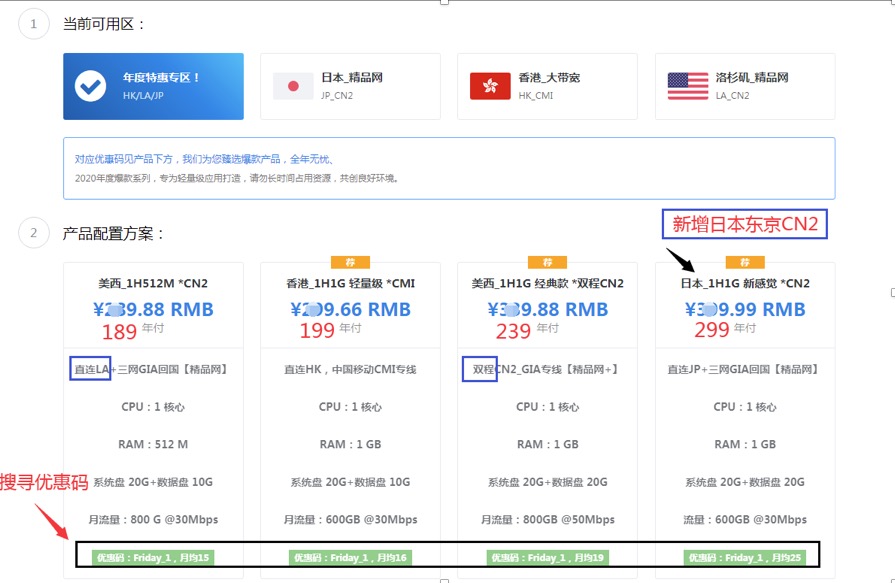Choose the 香港_大带宽 HK_CMI region
The height and width of the screenshot is (583, 895).
(x=547, y=86)
